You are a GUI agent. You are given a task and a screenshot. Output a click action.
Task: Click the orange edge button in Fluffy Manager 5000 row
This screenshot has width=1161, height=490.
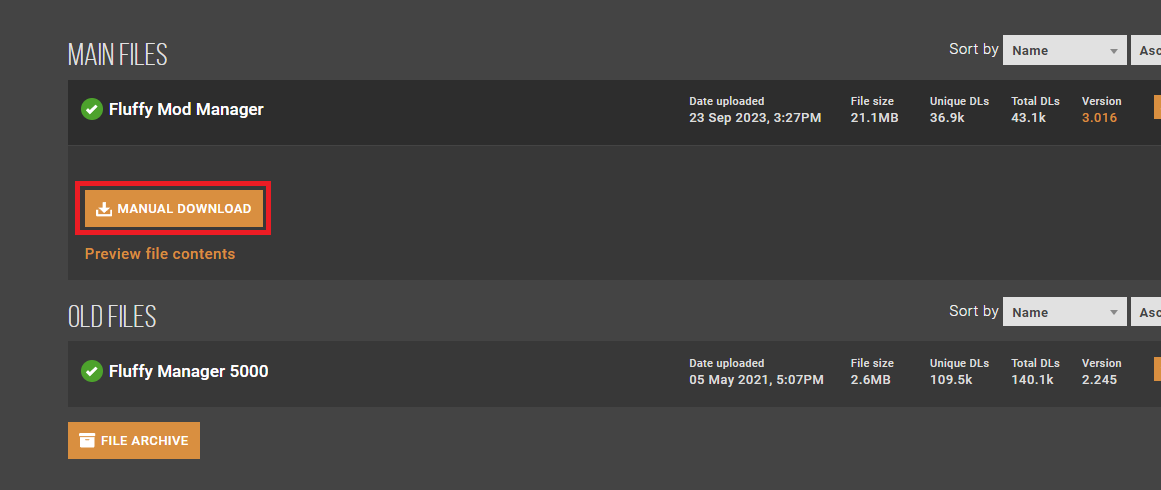point(1157,370)
